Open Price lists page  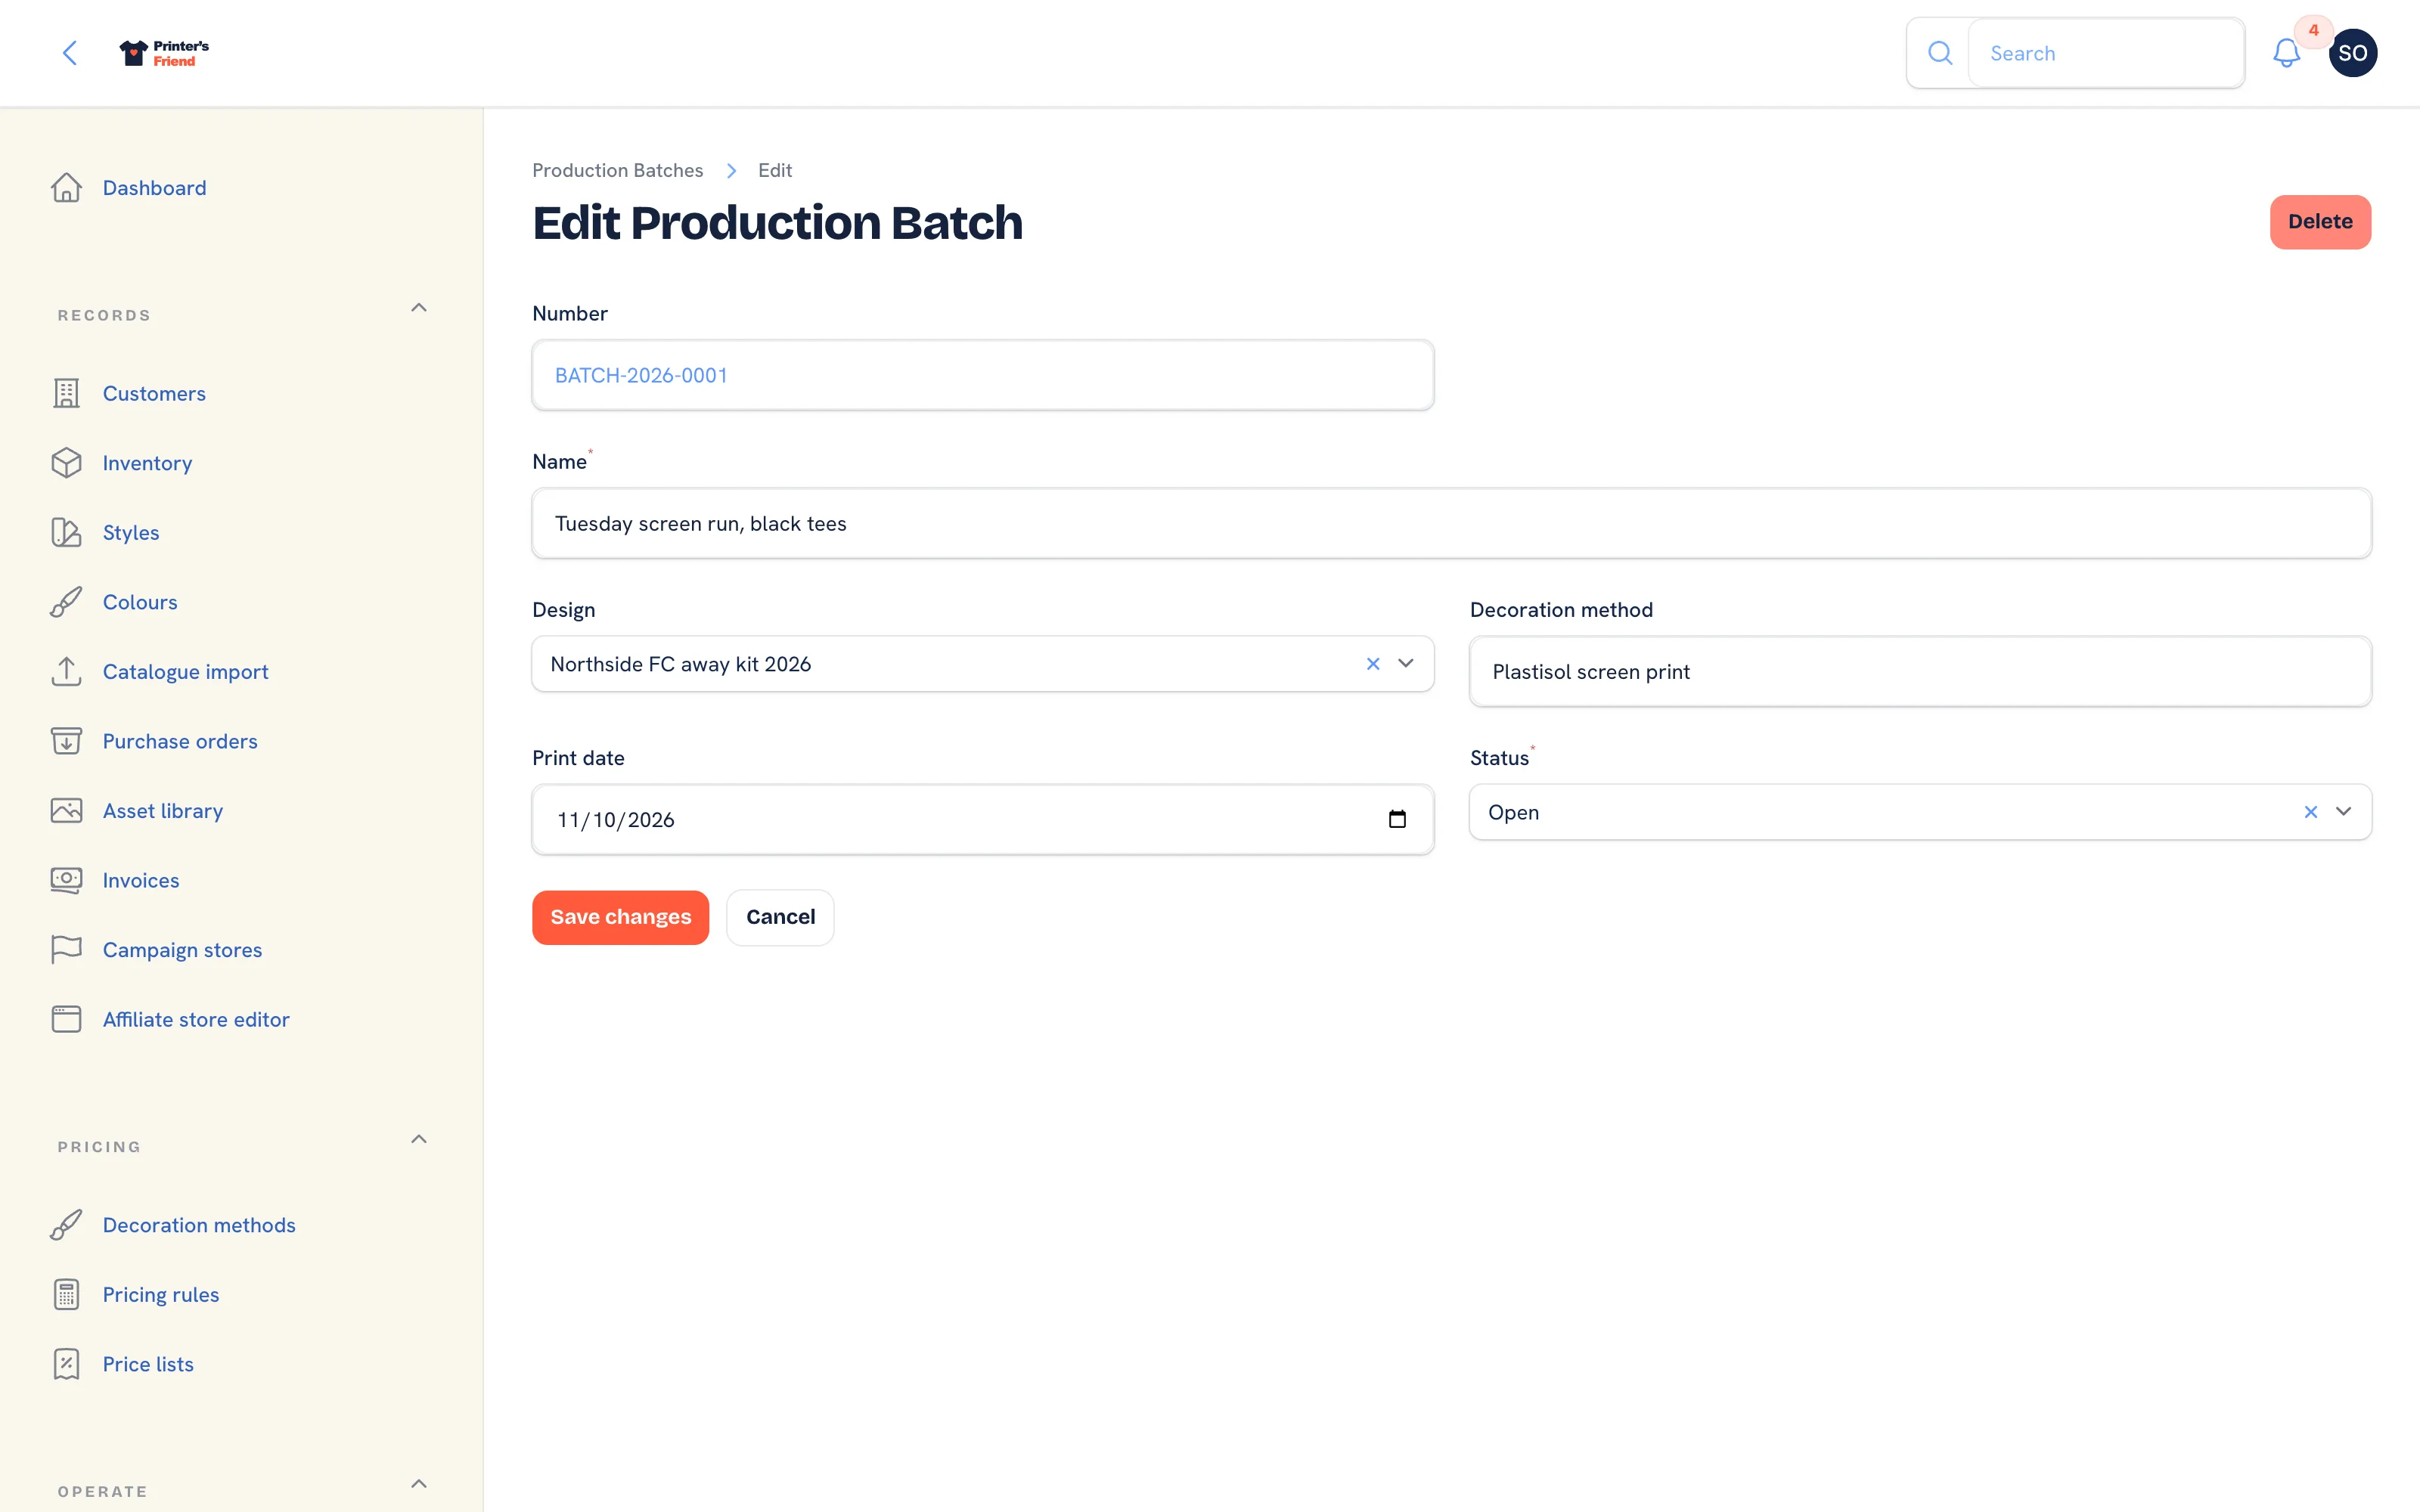pos(148,1364)
